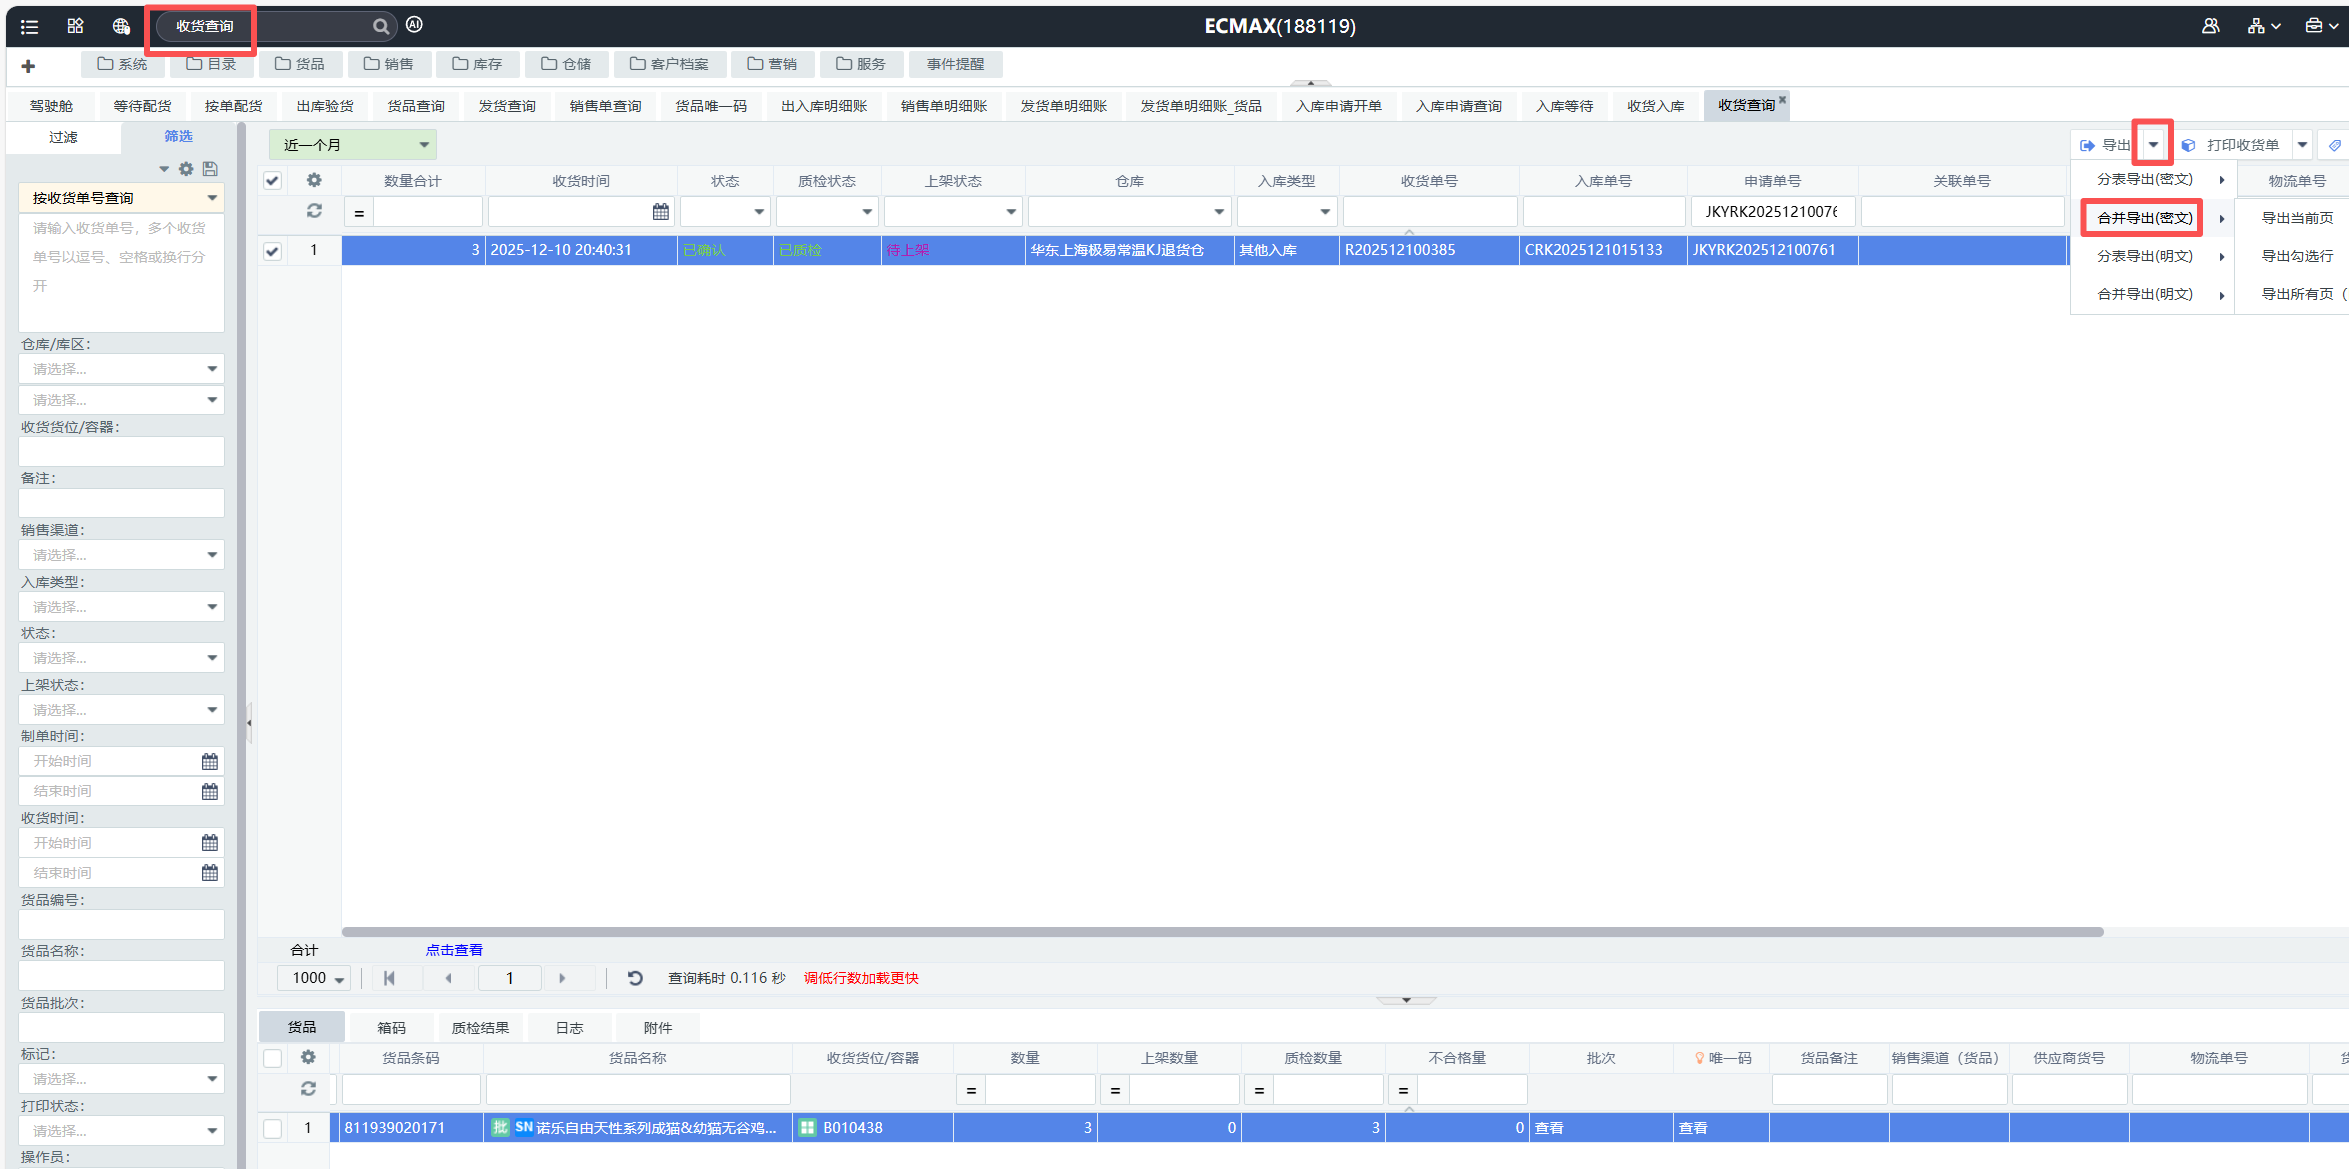
Task: Uncheck the row 1 checkbox in the main grid
Action: tap(272, 251)
